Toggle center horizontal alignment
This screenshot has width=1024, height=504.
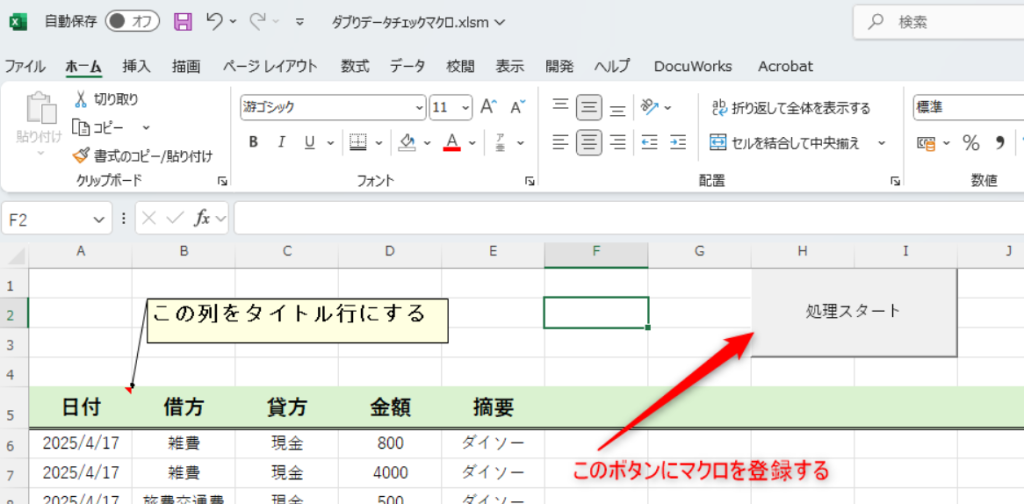click(589, 142)
